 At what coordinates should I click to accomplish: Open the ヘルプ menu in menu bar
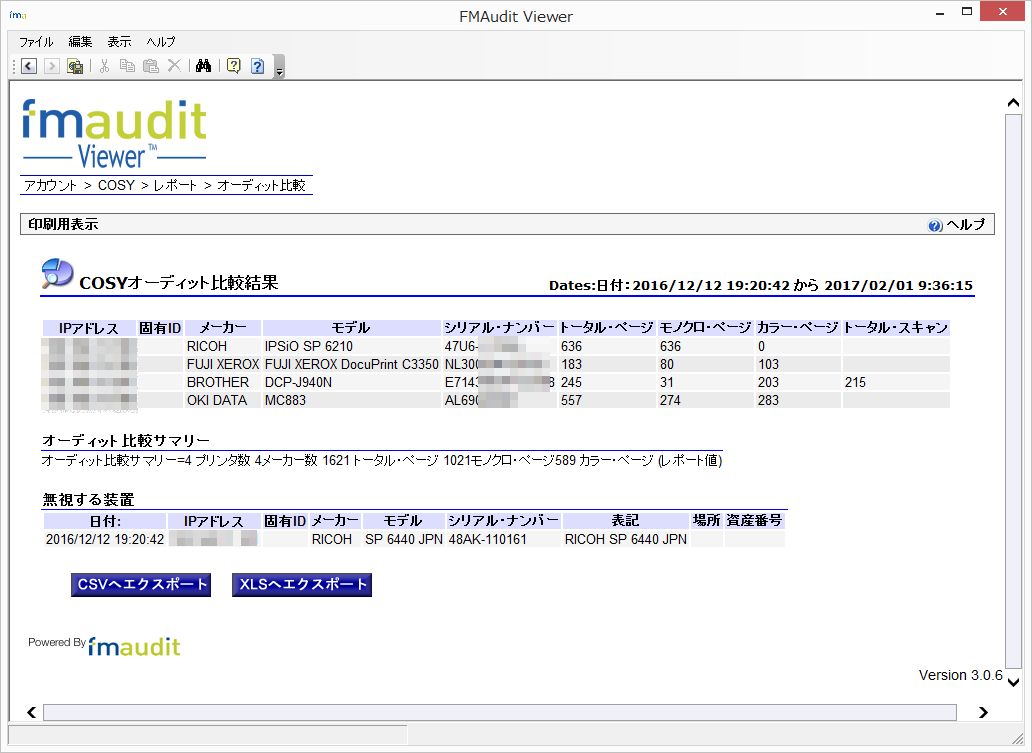[161, 41]
